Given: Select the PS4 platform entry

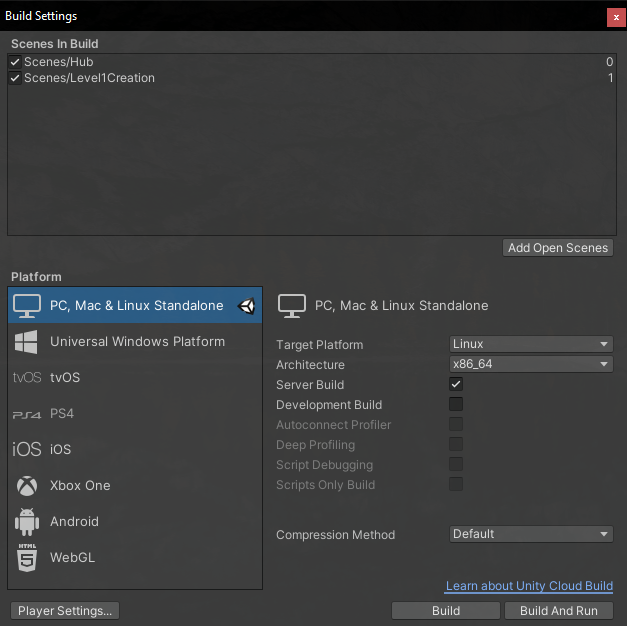Looking at the screenshot, I should click(135, 414).
